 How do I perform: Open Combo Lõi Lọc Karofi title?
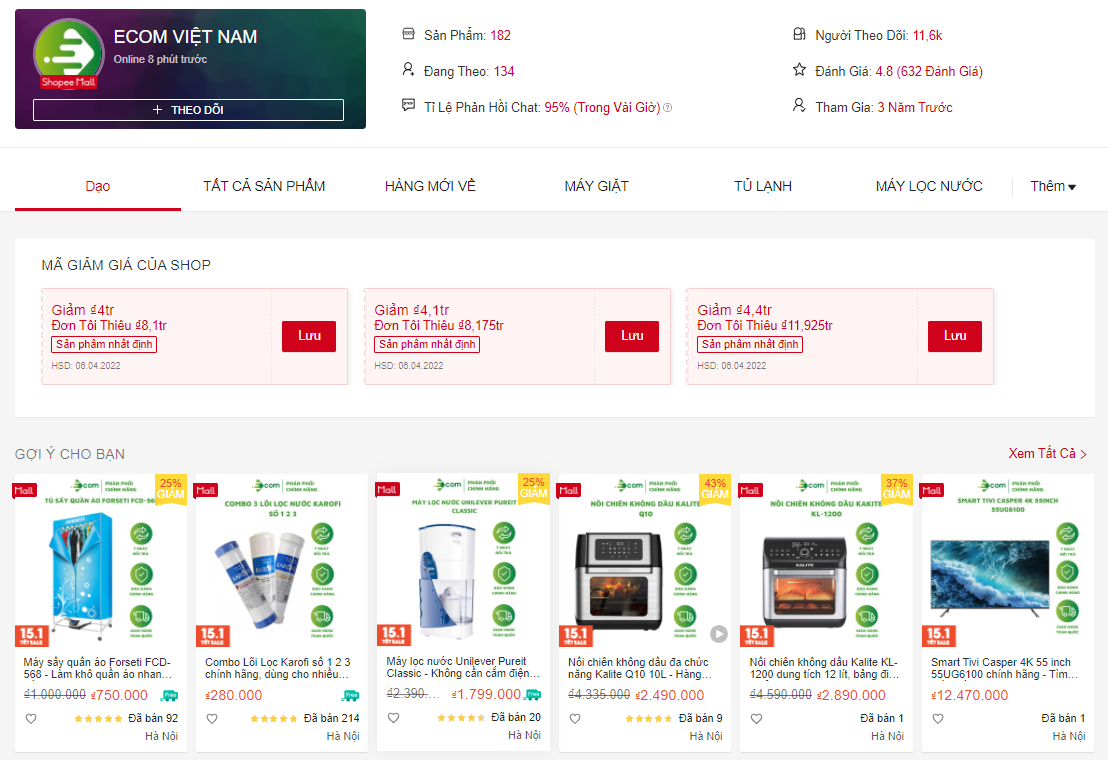point(278,668)
